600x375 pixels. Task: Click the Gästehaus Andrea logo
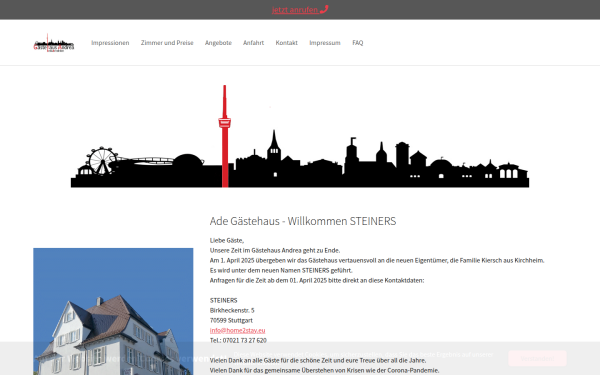pos(54,43)
